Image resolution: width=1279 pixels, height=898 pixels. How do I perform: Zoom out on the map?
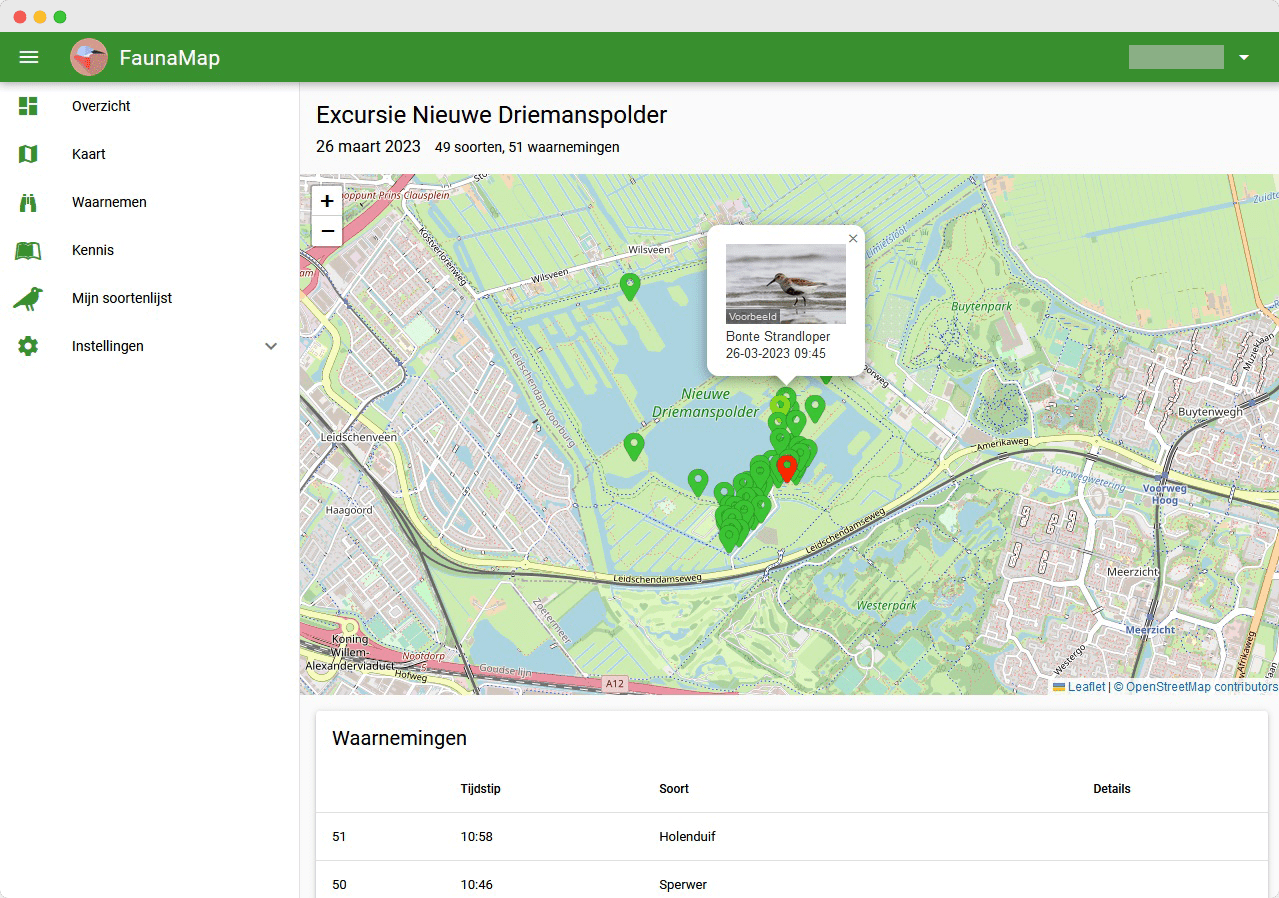click(326, 231)
